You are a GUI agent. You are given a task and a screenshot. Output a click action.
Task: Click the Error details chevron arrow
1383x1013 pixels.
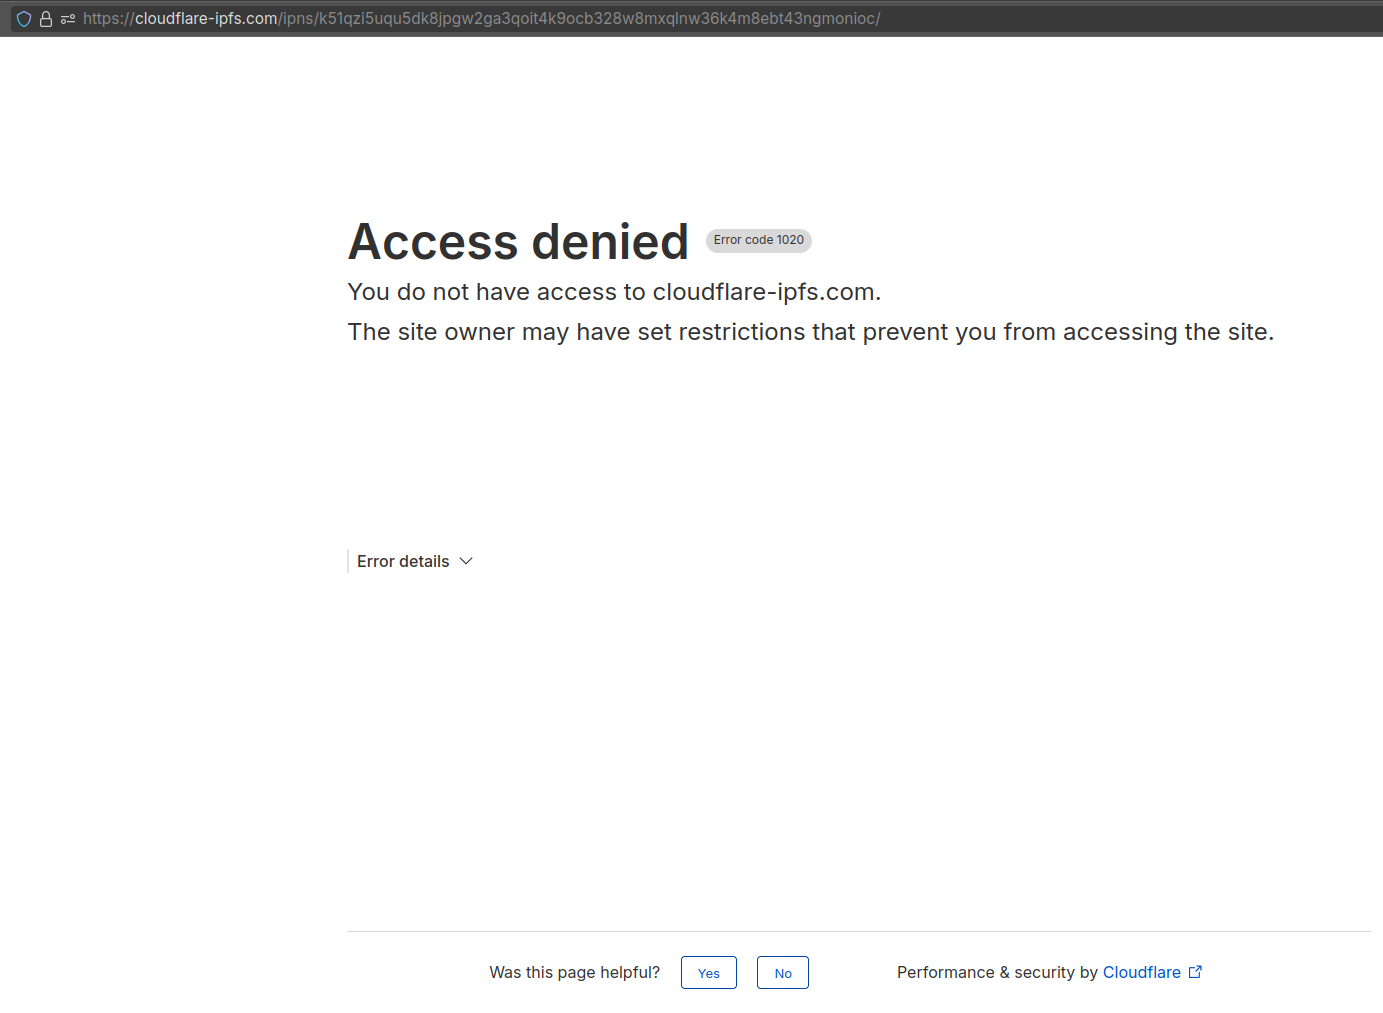click(x=466, y=562)
